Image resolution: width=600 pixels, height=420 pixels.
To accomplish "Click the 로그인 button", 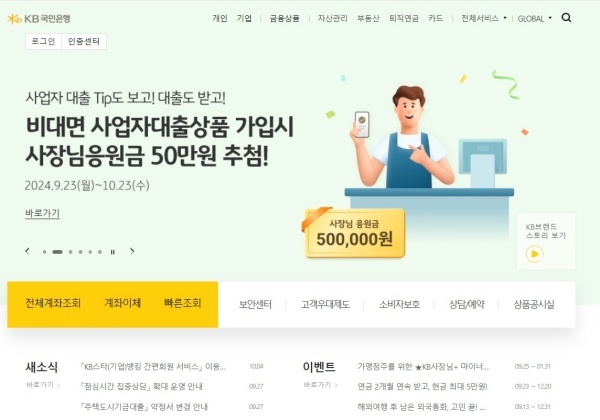I will point(43,41).
